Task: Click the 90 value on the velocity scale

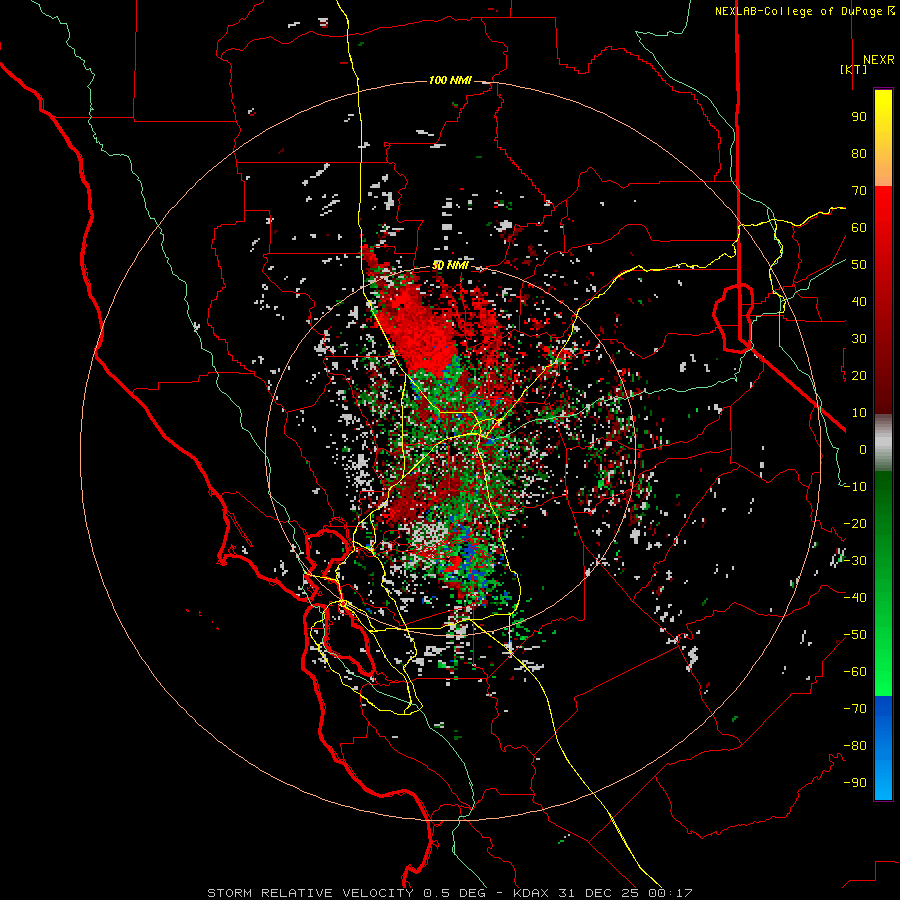Action: (859, 117)
